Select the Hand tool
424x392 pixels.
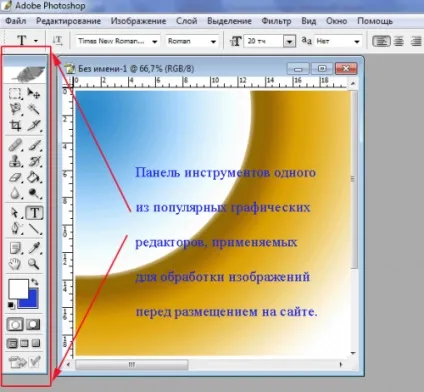(15, 264)
